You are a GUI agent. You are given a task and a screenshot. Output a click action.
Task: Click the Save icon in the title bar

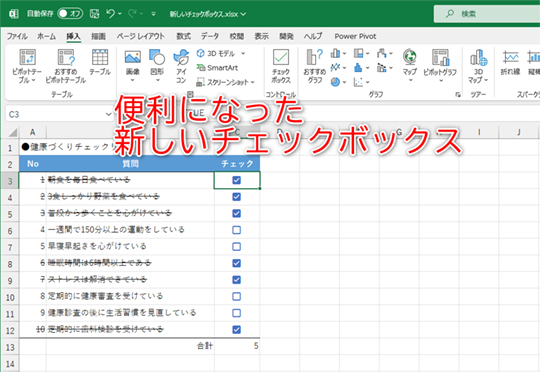pyautogui.click(x=94, y=14)
